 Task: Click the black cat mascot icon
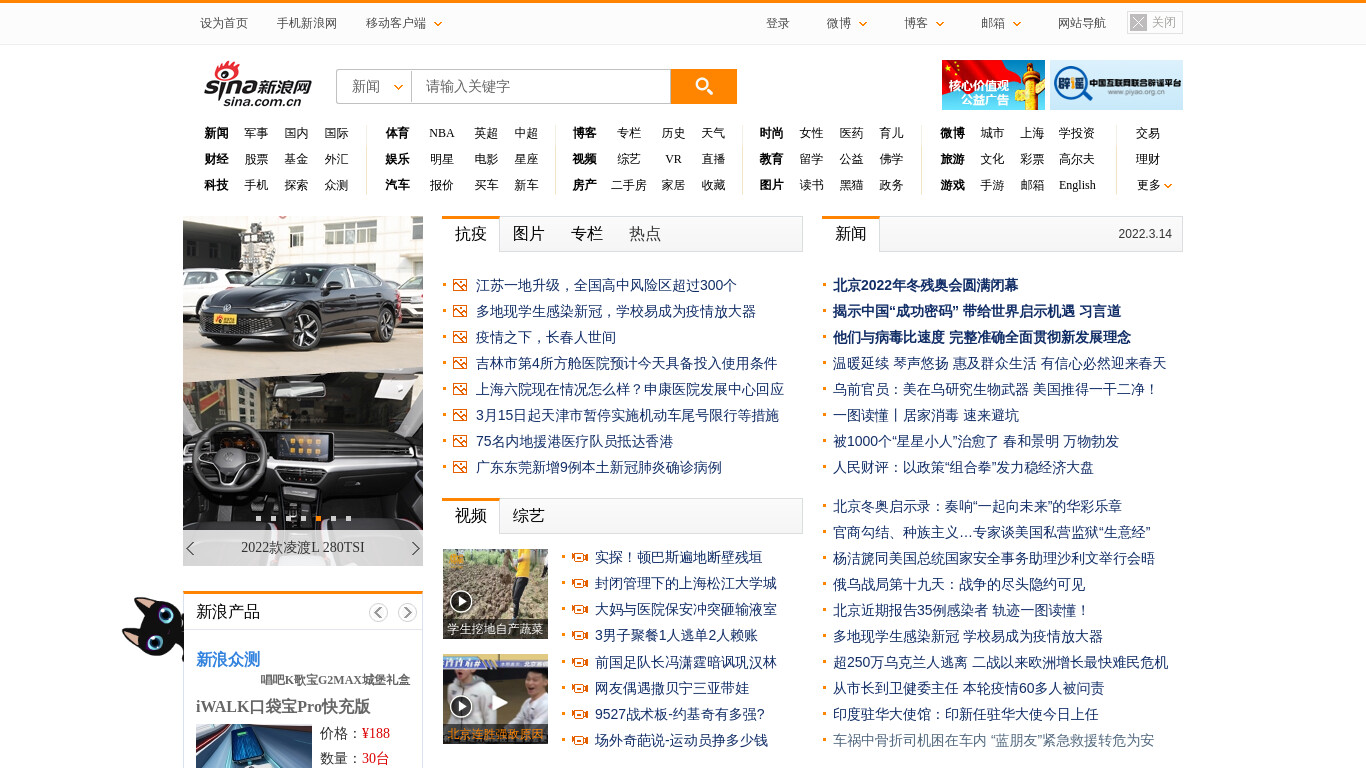pyautogui.click(x=152, y=629)
